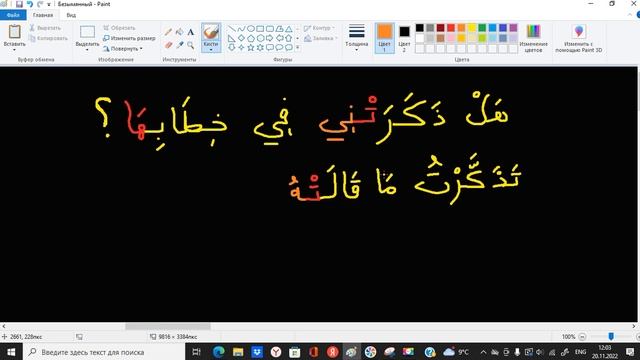Open Customize Quick Access Toolbar arrow
Viewport: 640px width, 360px height.
coord(49,4)
